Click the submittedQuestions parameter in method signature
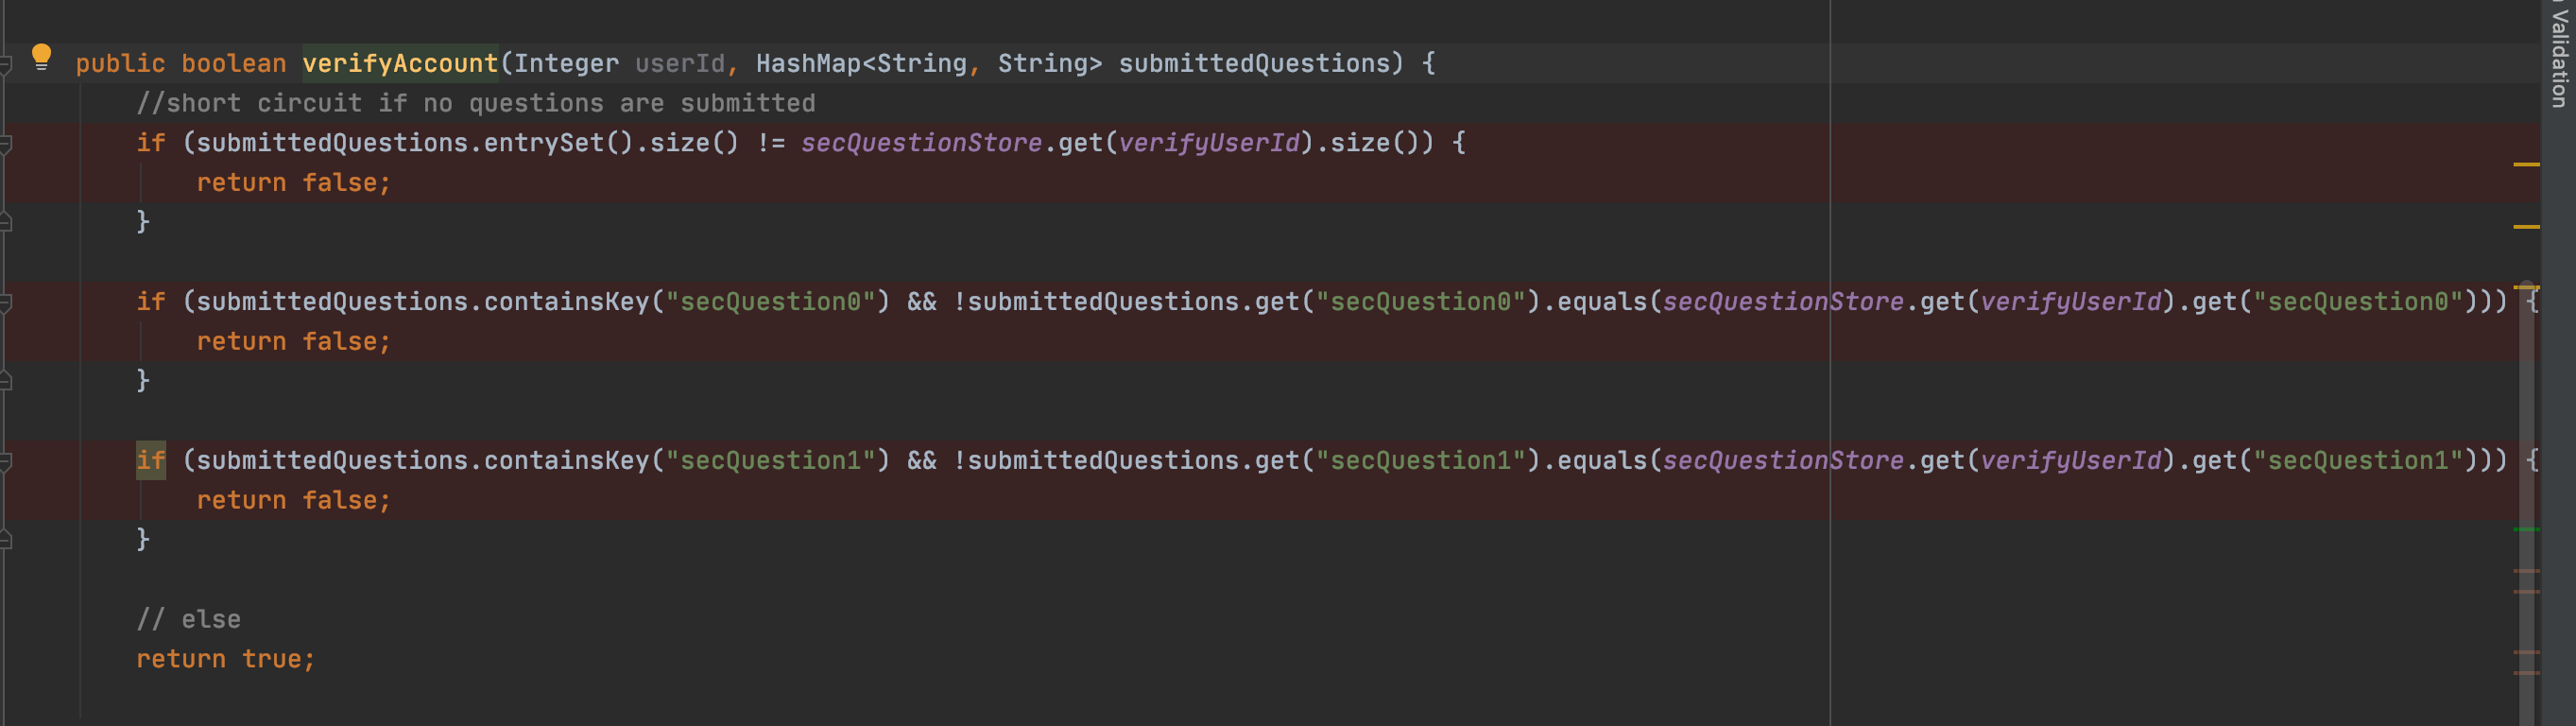The height and width of the screenshot is (726, 2576). (x=1254, y=64)
